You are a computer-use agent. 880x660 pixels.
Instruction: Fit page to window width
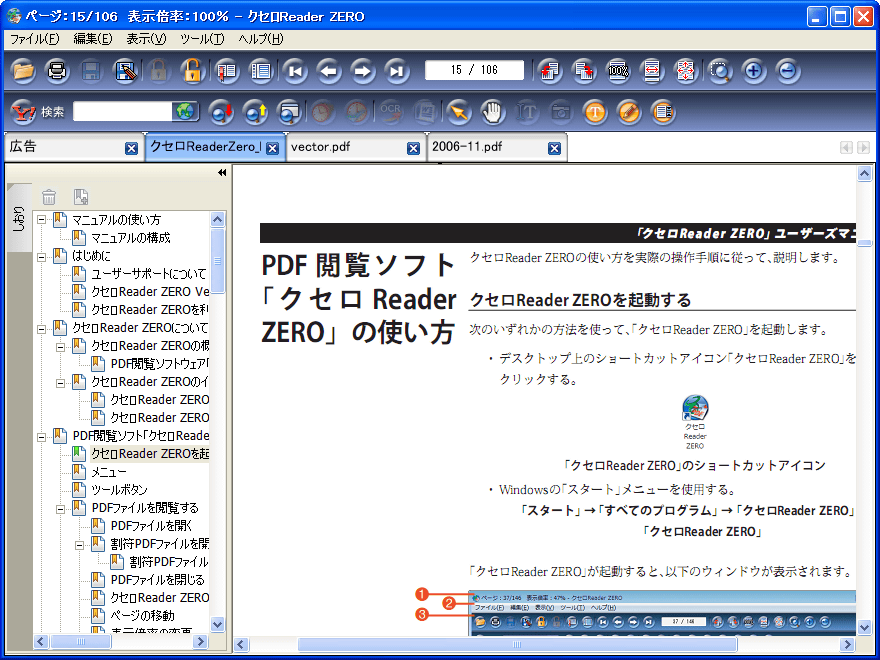pos(652,71)
